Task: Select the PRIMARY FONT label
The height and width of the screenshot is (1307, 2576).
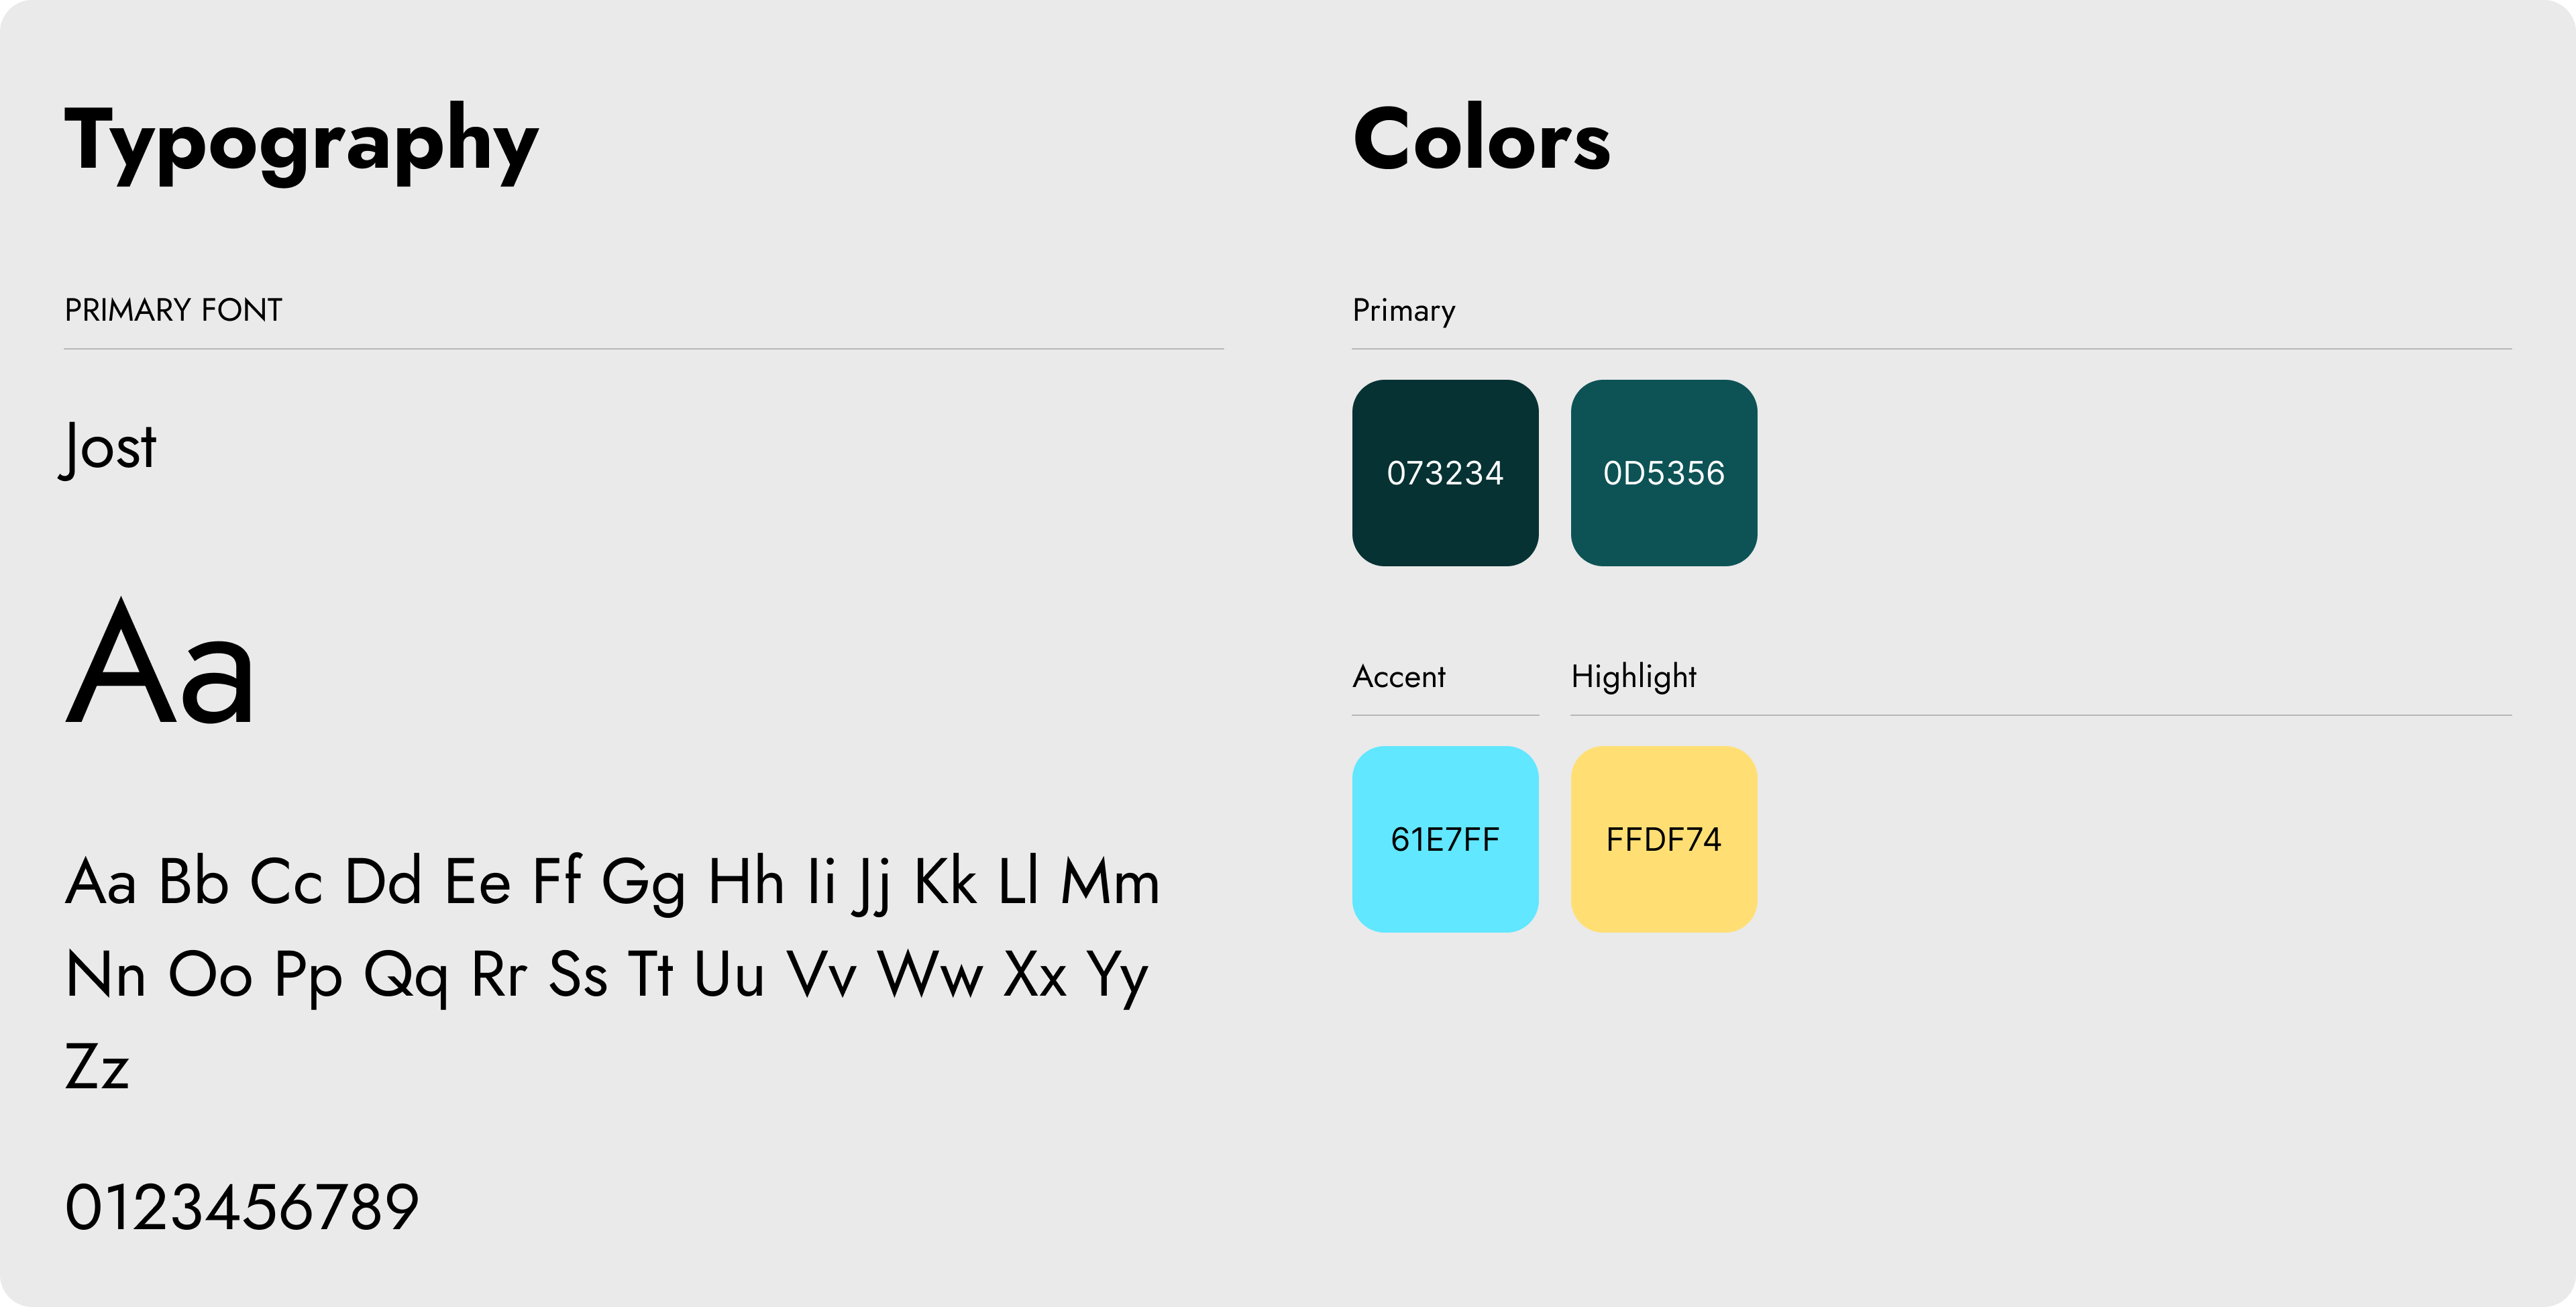Action: [x=173, y=310]
